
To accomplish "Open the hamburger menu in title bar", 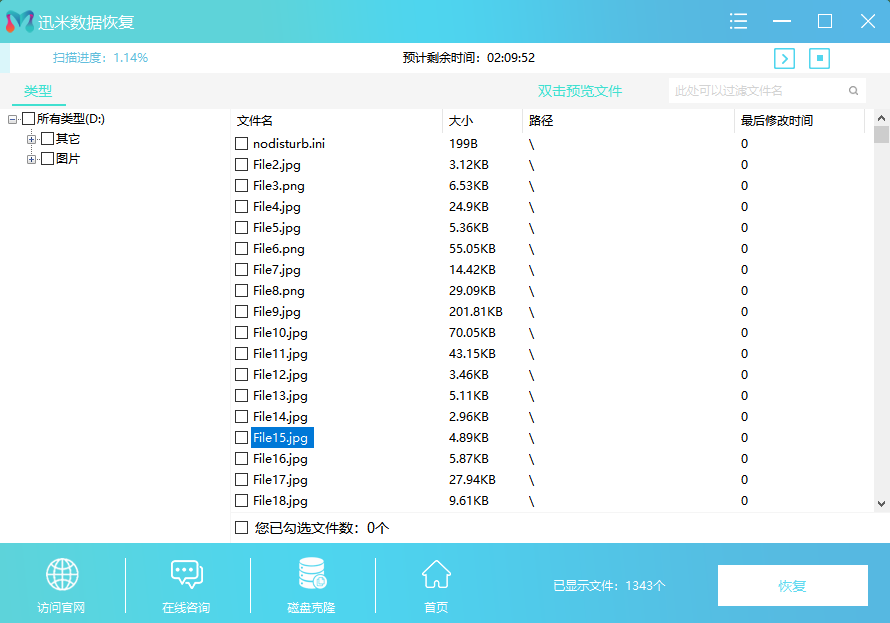I will pyautogui.click(x=739, y=21).
